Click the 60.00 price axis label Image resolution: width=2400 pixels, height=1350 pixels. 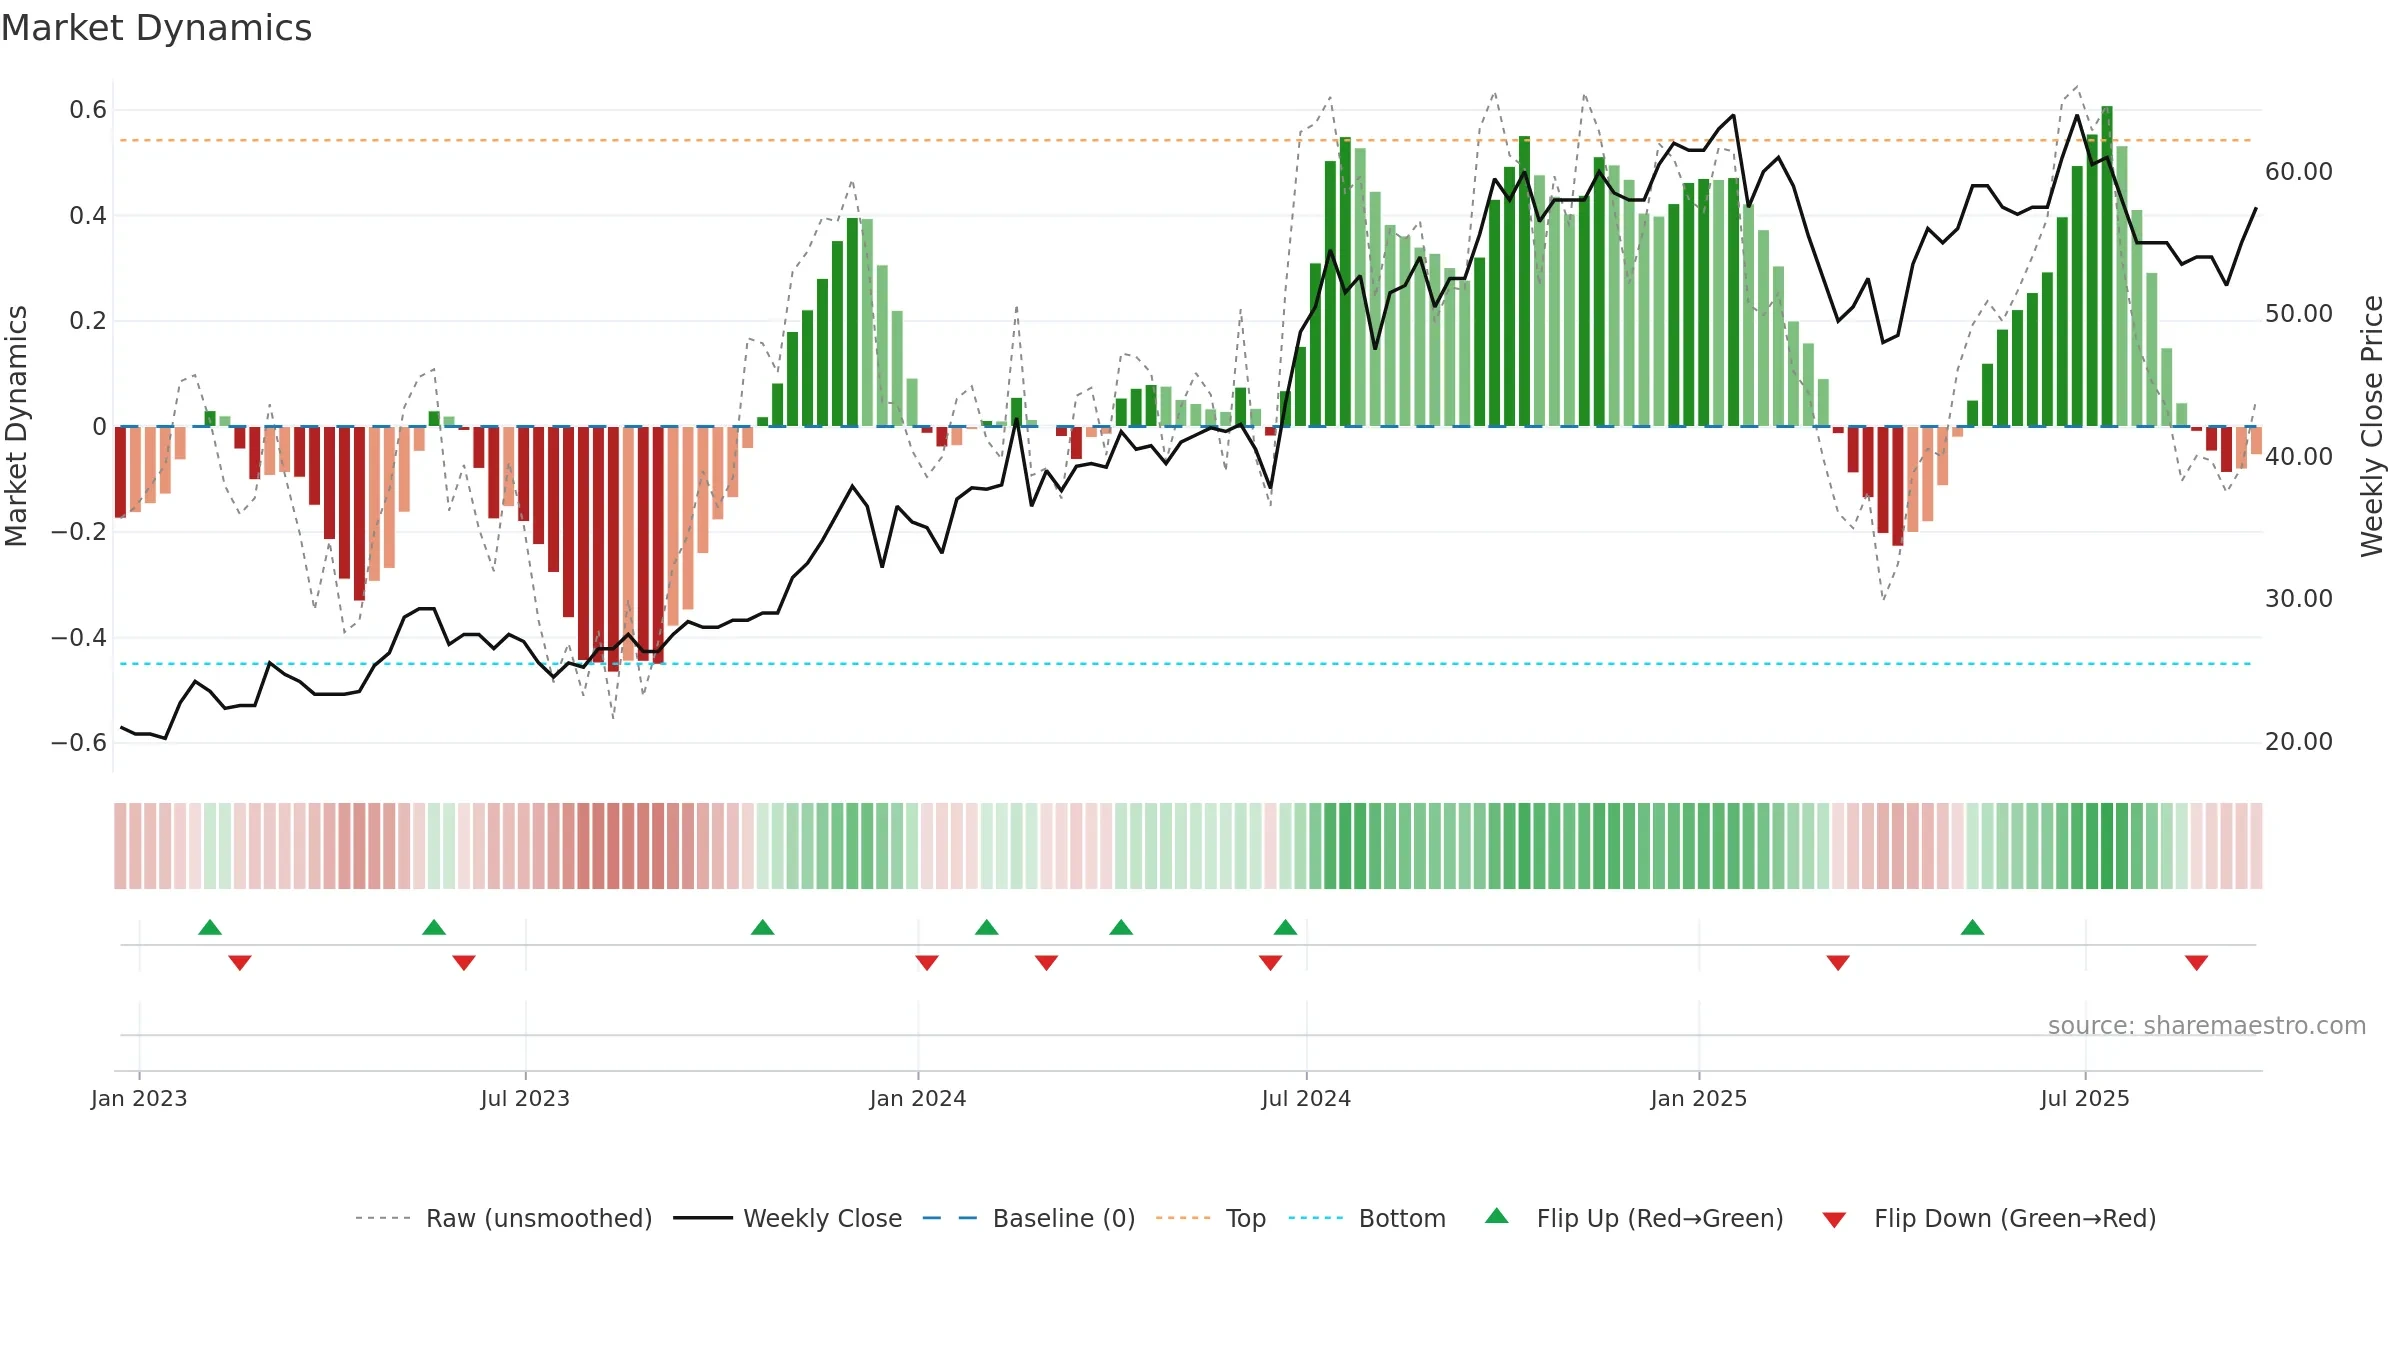click(x=2299, y=172)
